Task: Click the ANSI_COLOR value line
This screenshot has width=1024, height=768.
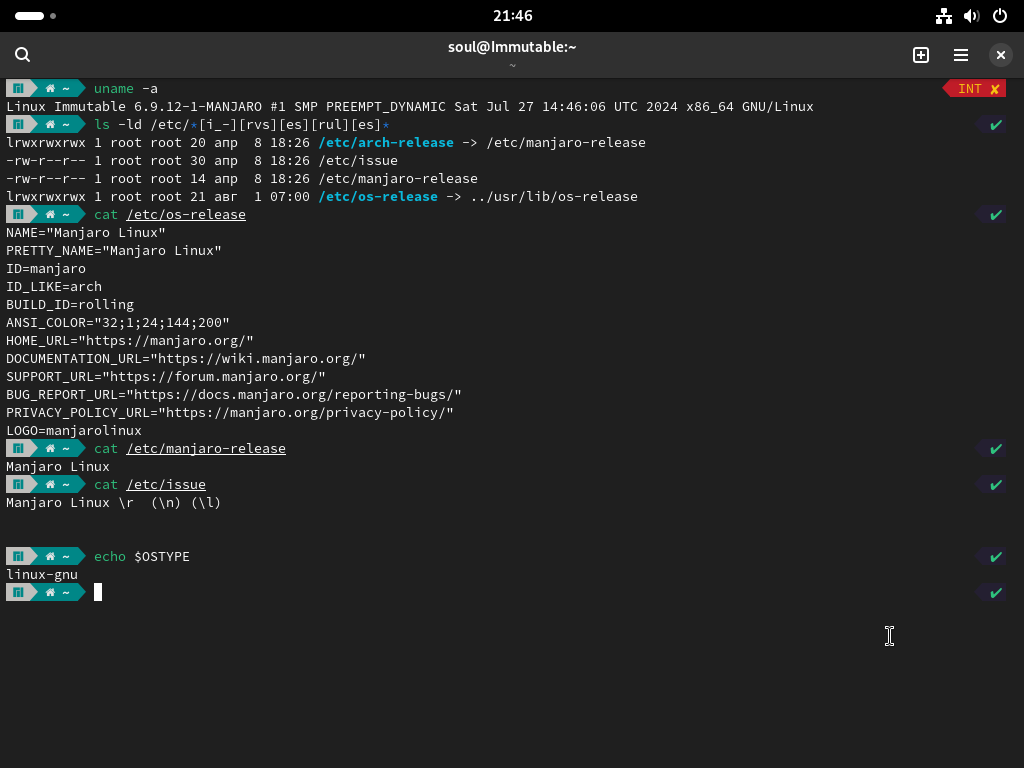Action: pyautogui.click(x=118, y=323)
